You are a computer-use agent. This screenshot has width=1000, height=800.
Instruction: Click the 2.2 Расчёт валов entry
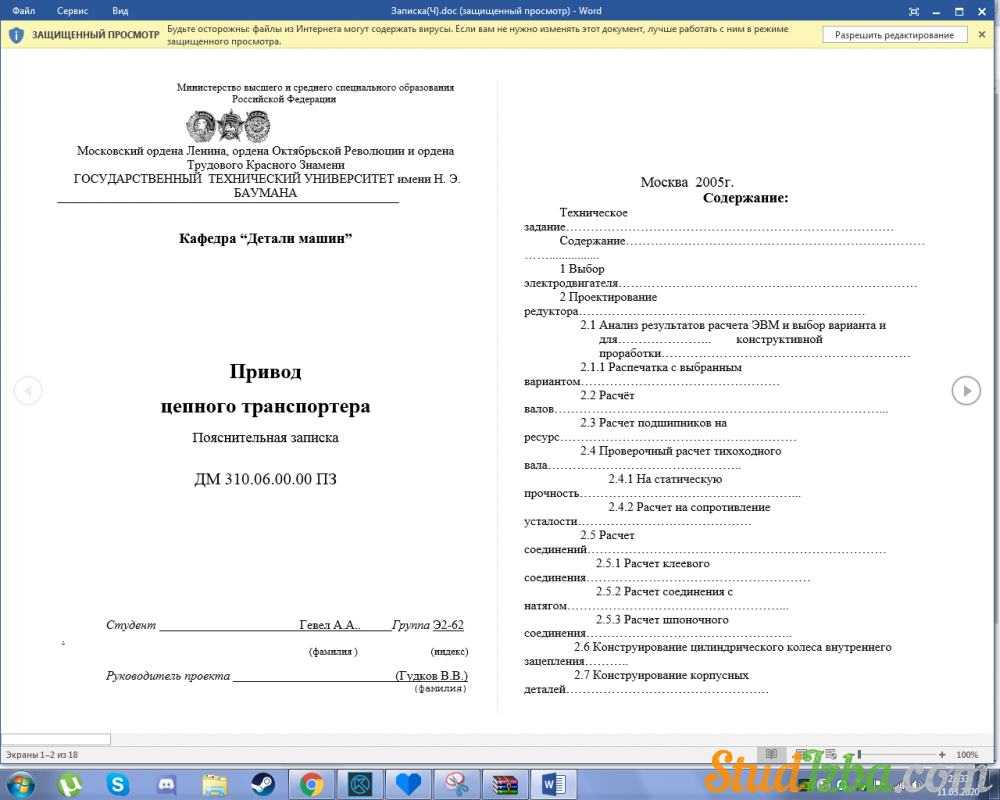(x=705, y=403)
